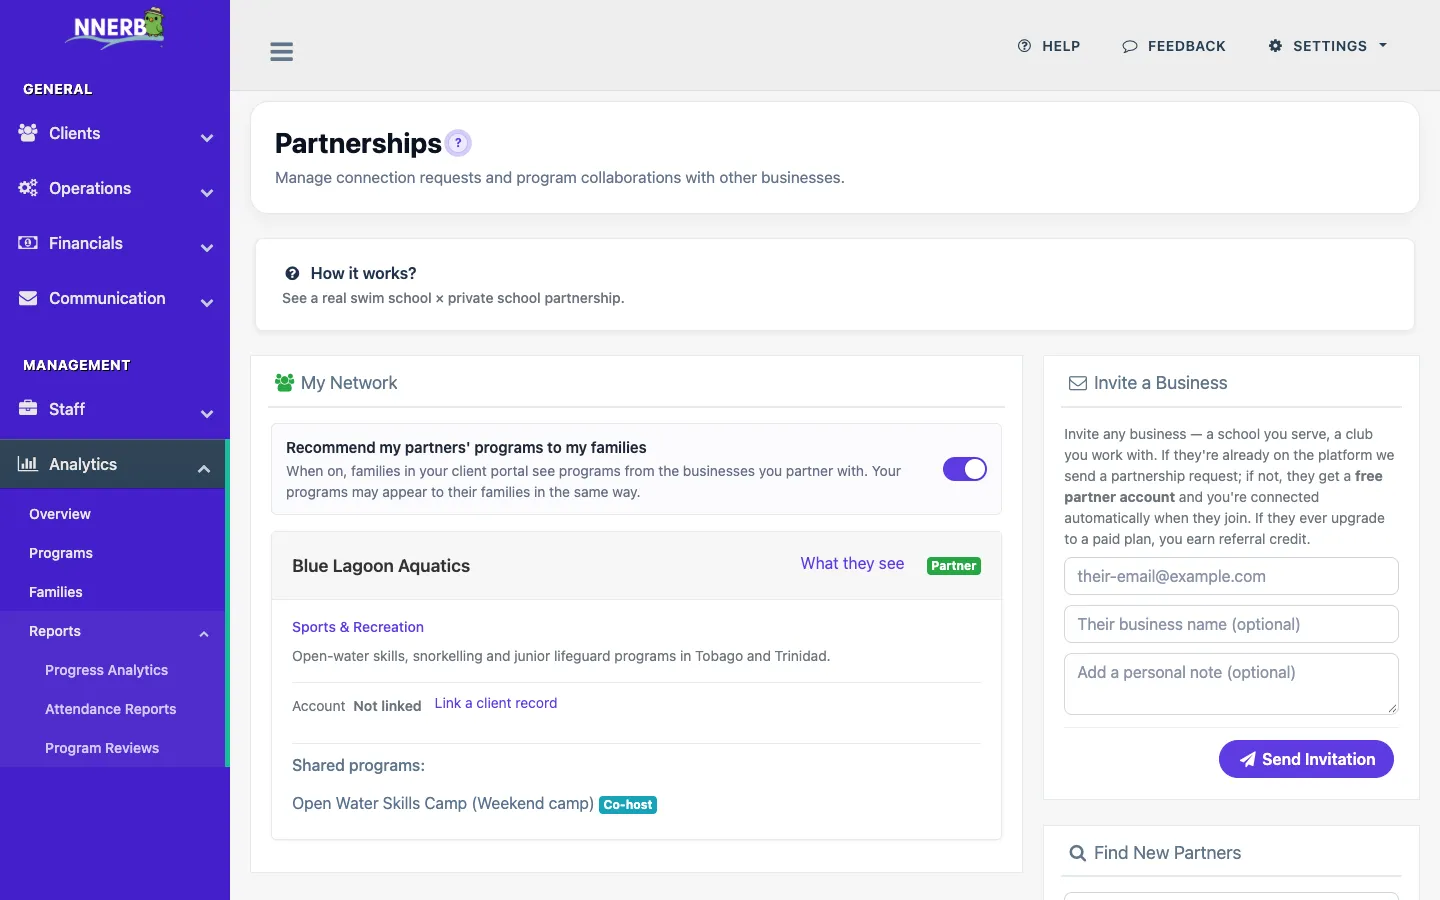Toggle the hamburger sidebar menu icon
1440x900 pixels.
click(282, 52)
